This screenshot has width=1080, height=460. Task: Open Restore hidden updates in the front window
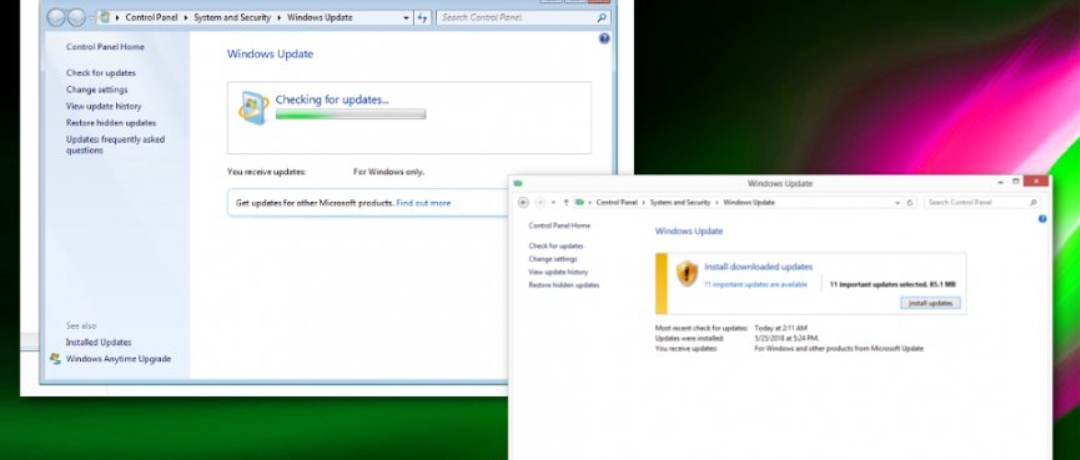point(563,285)
